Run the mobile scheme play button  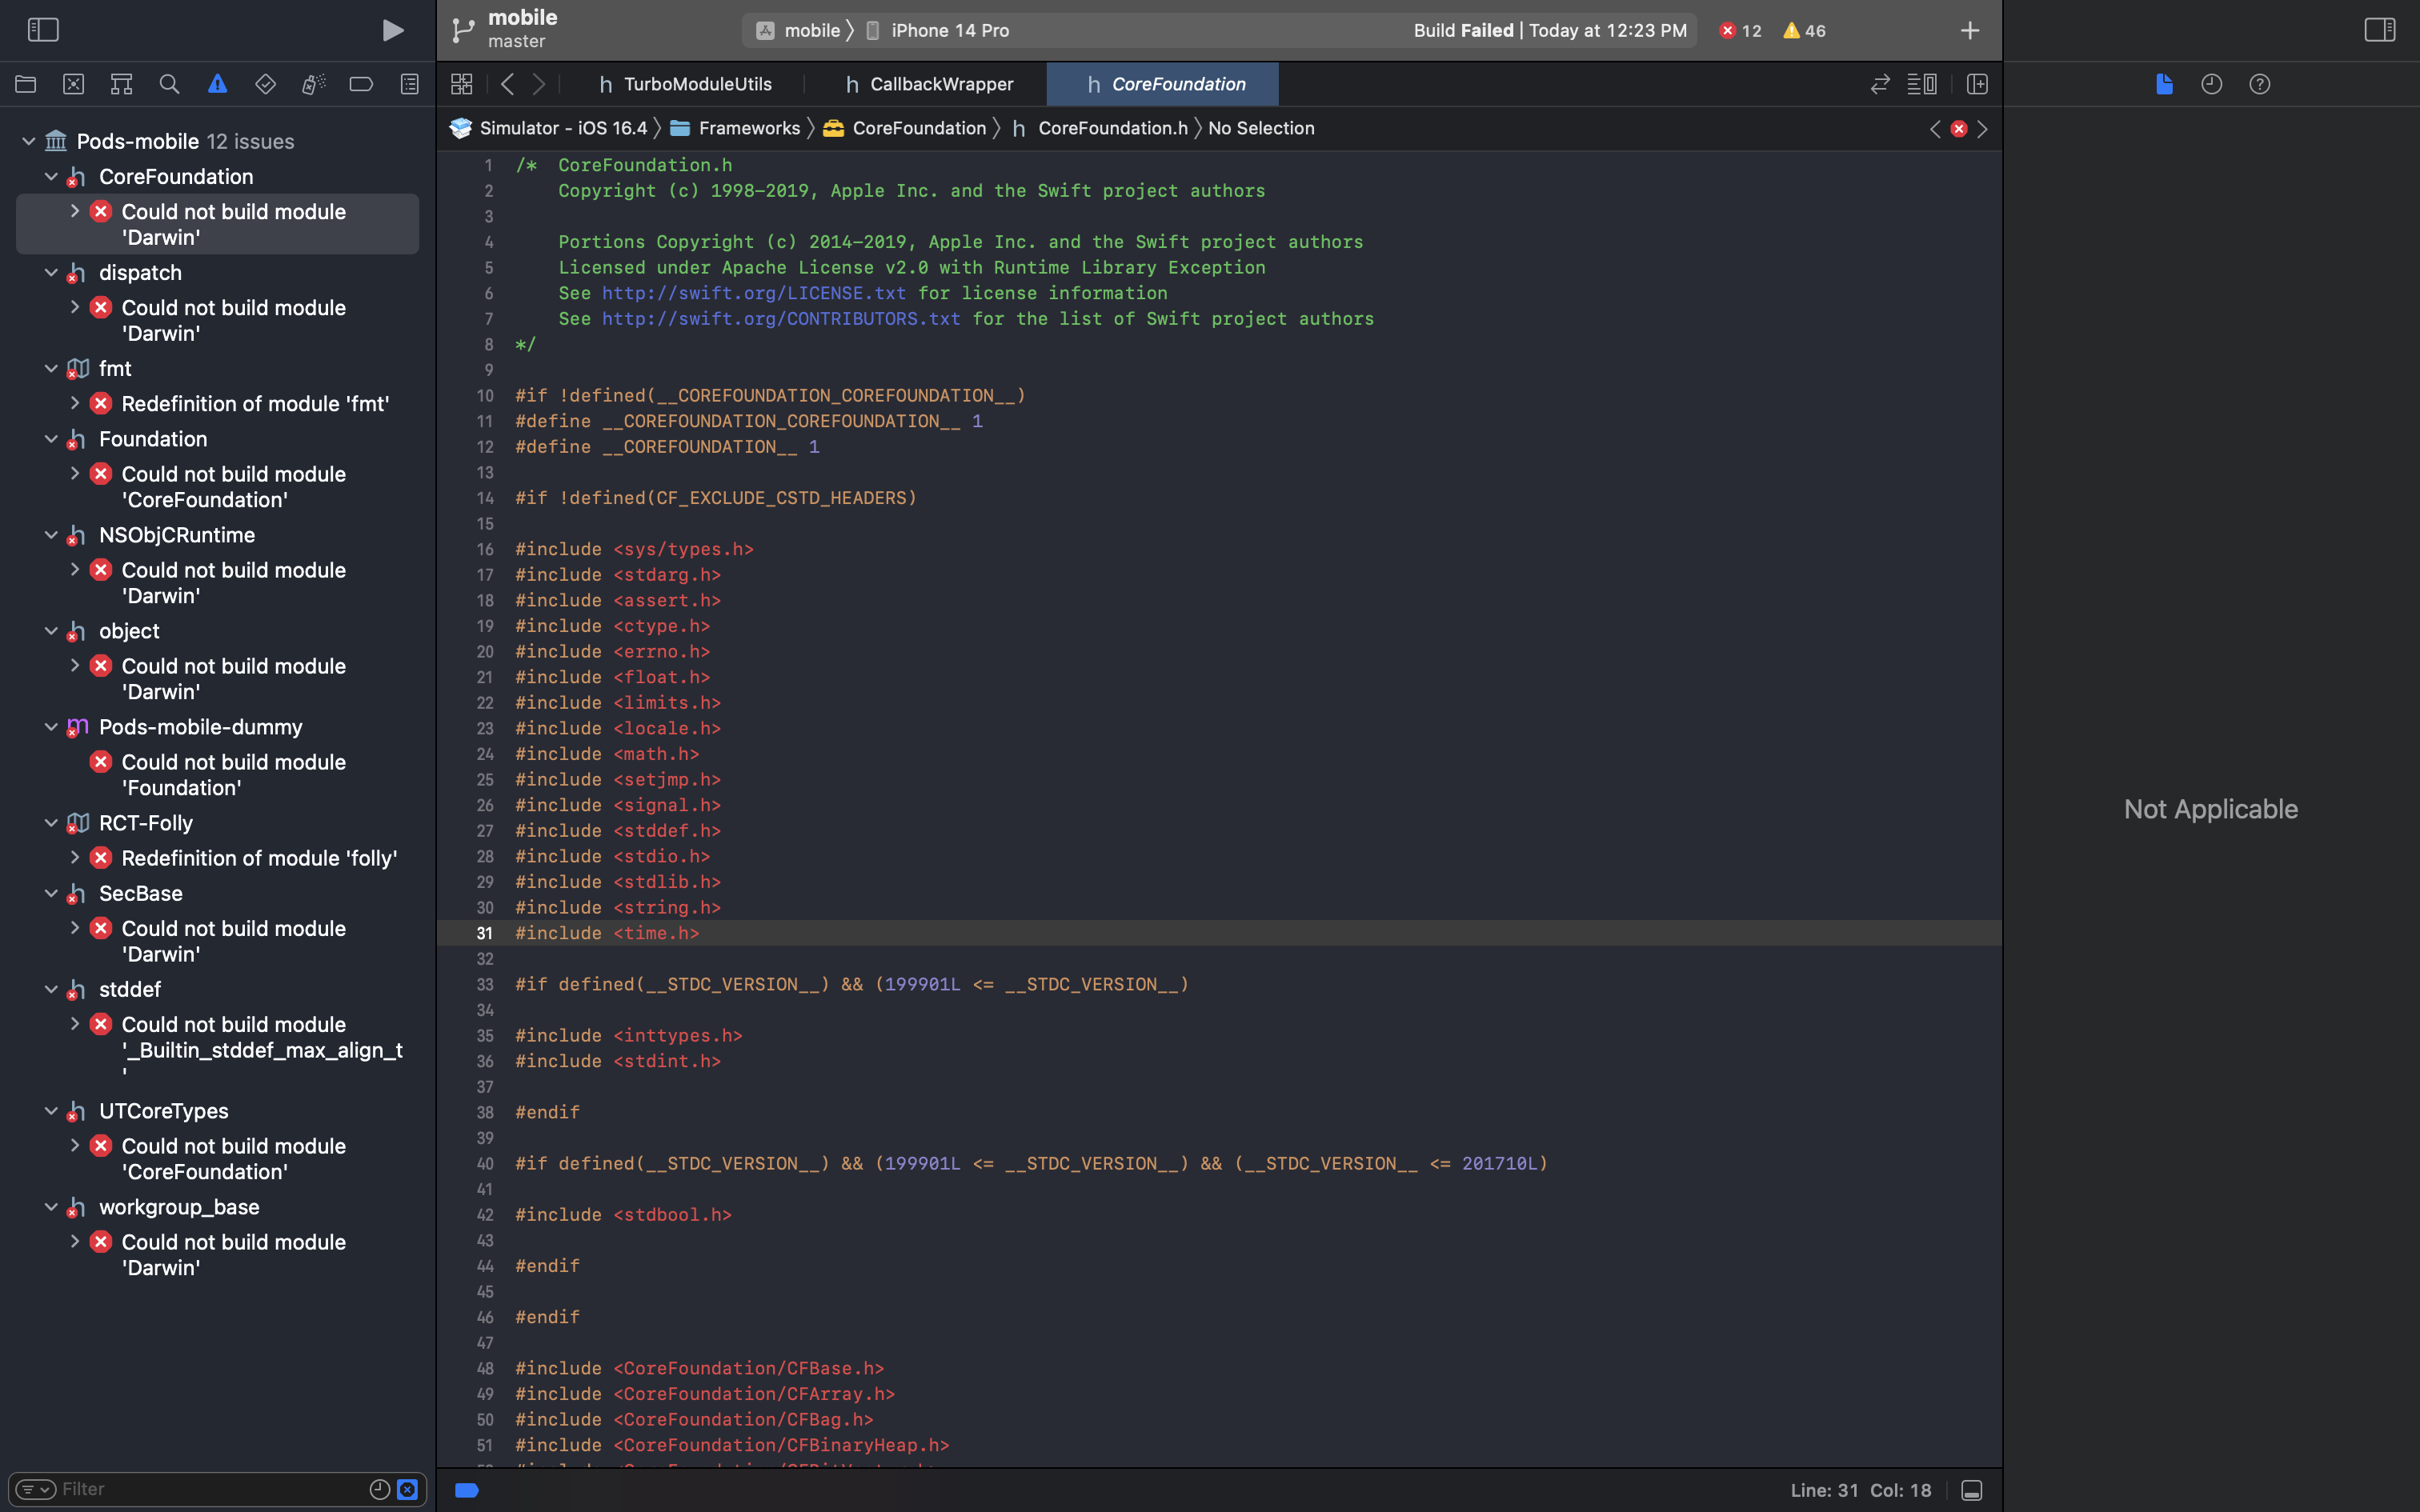pyautogui.click(x=393, y=30)
